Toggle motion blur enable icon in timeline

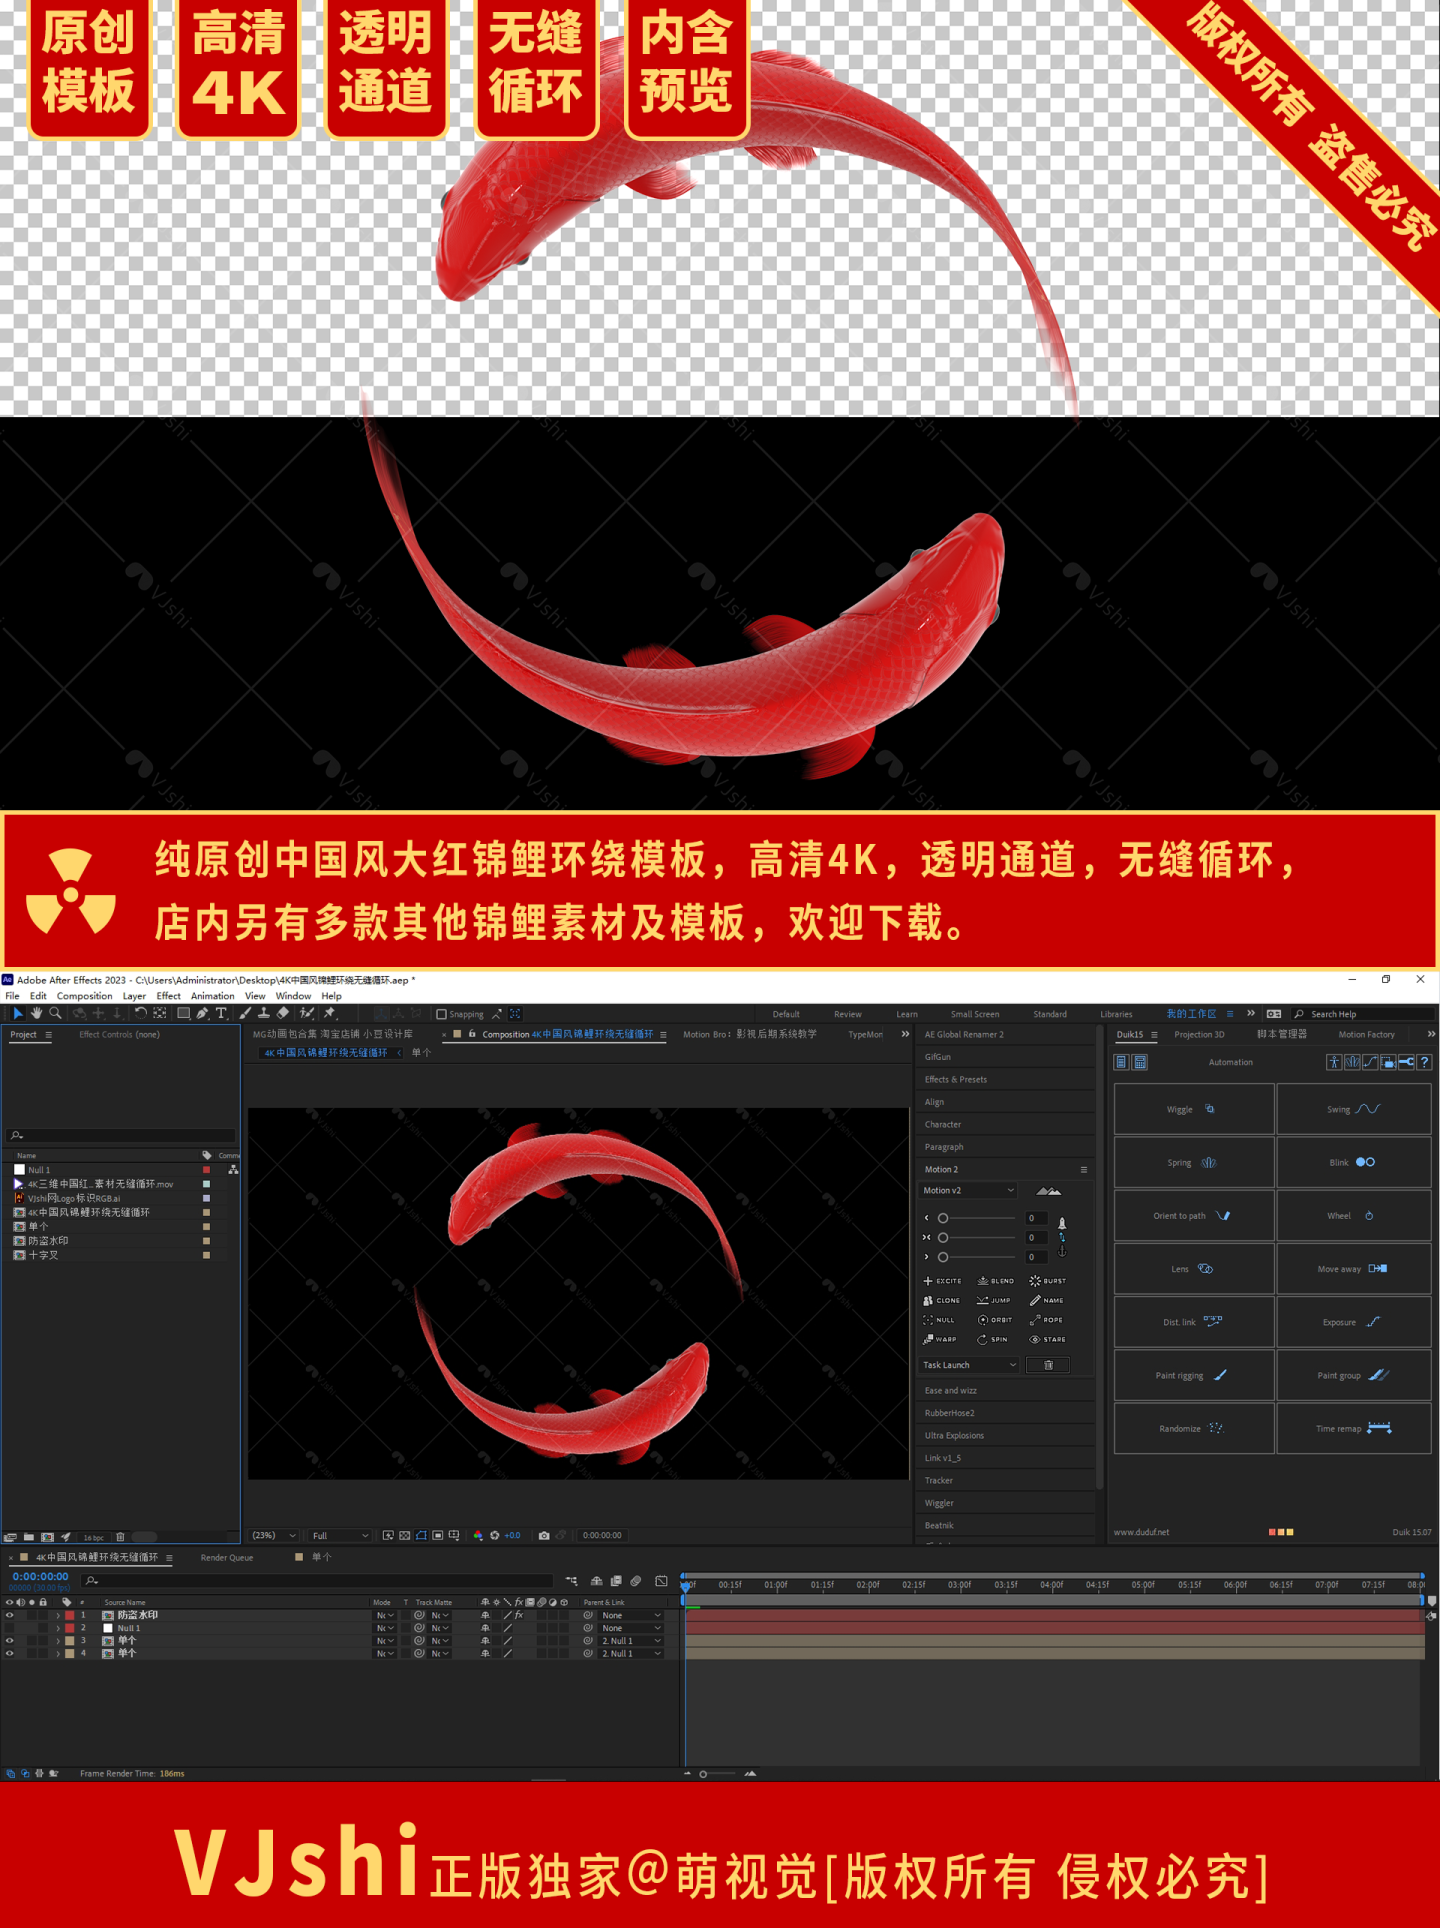635,1581
